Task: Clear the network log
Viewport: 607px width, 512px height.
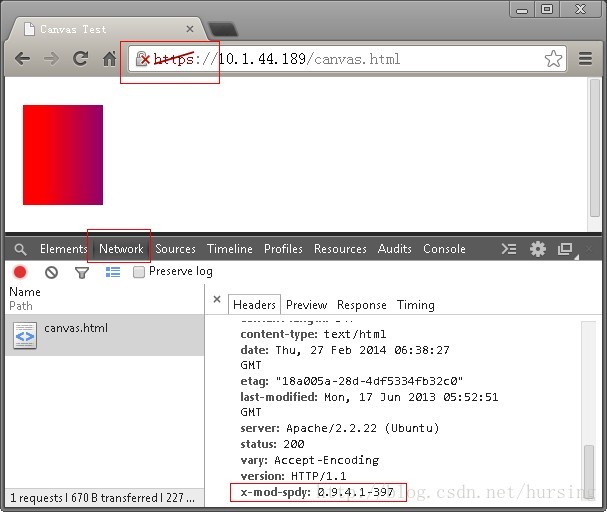Action: [51, 272]
